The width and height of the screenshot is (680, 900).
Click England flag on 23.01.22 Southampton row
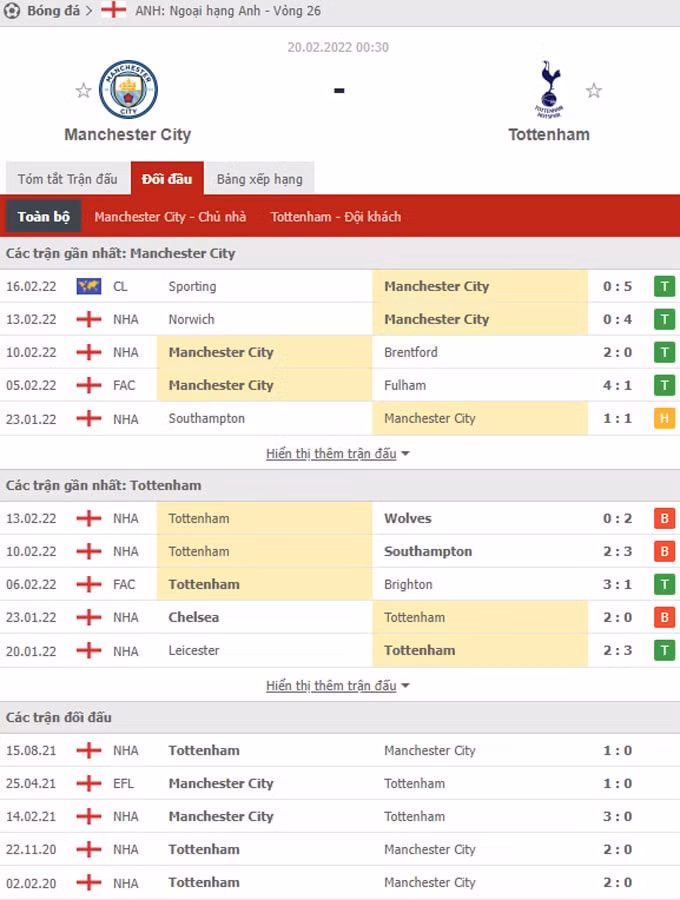(89, 418)
